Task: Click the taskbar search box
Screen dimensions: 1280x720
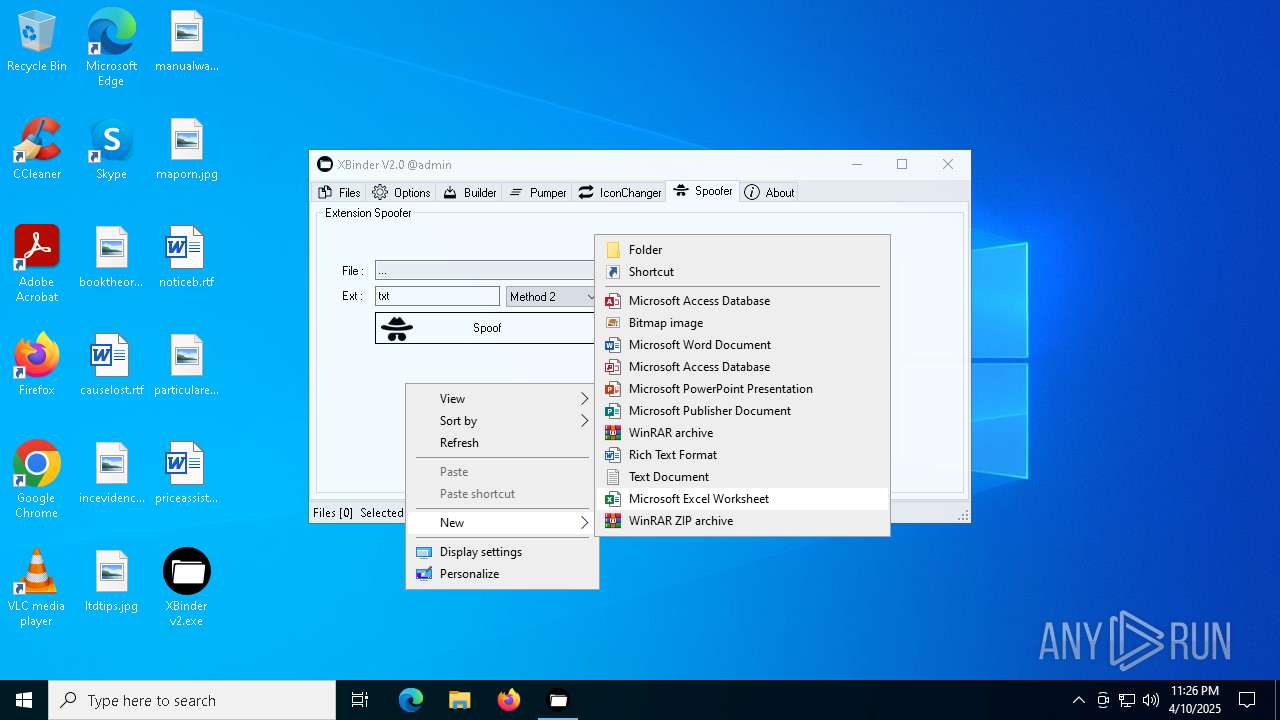Action: pyautogui.click(x=192, y=700)
